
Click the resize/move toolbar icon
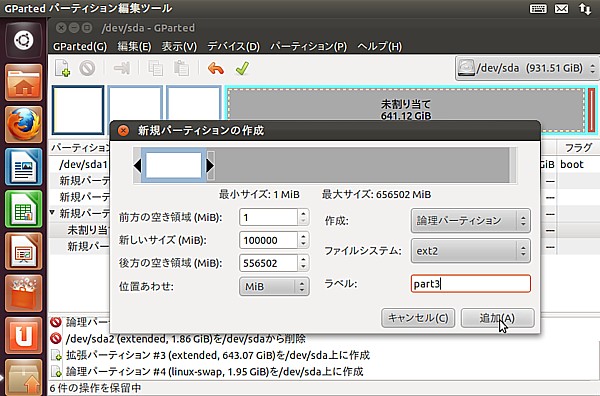[122, 68]
